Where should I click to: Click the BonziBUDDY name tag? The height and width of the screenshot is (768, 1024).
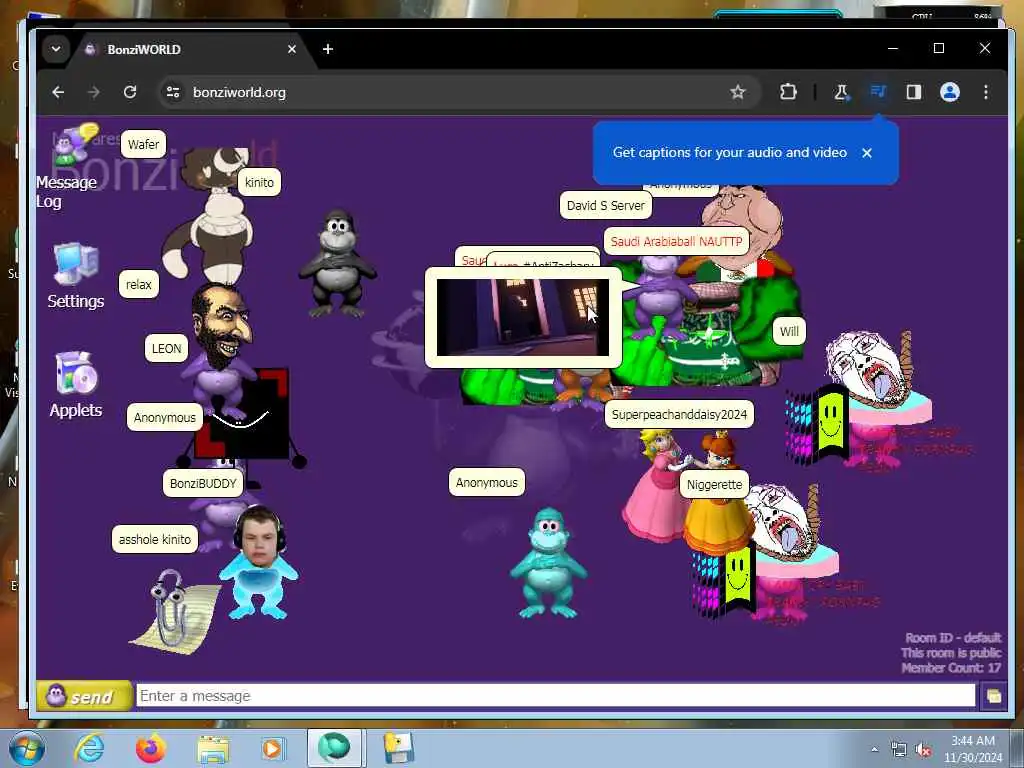(203, 483)
